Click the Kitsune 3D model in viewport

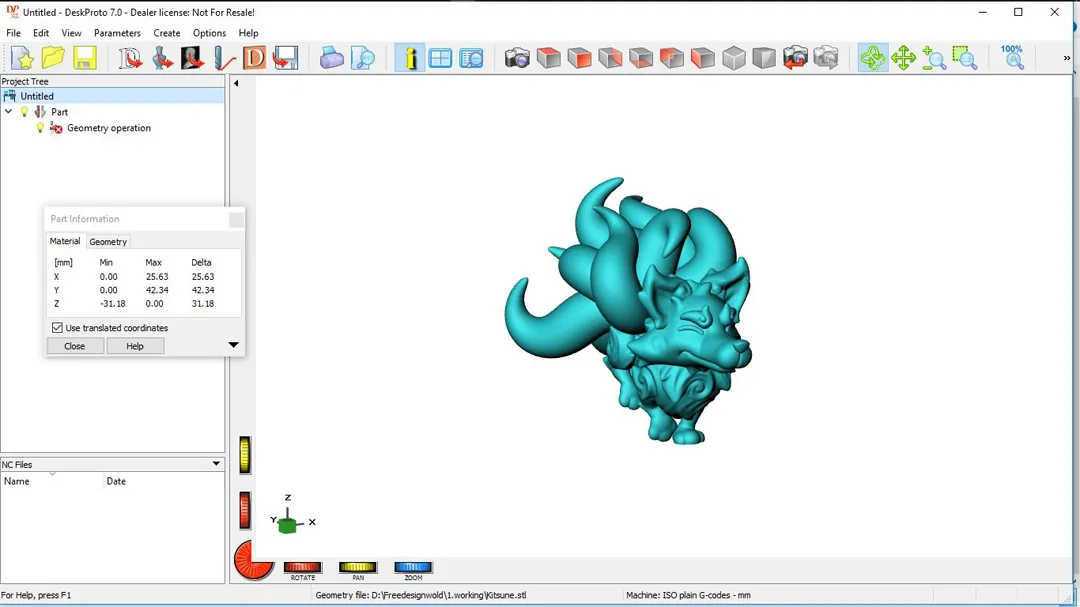[628, 310]
